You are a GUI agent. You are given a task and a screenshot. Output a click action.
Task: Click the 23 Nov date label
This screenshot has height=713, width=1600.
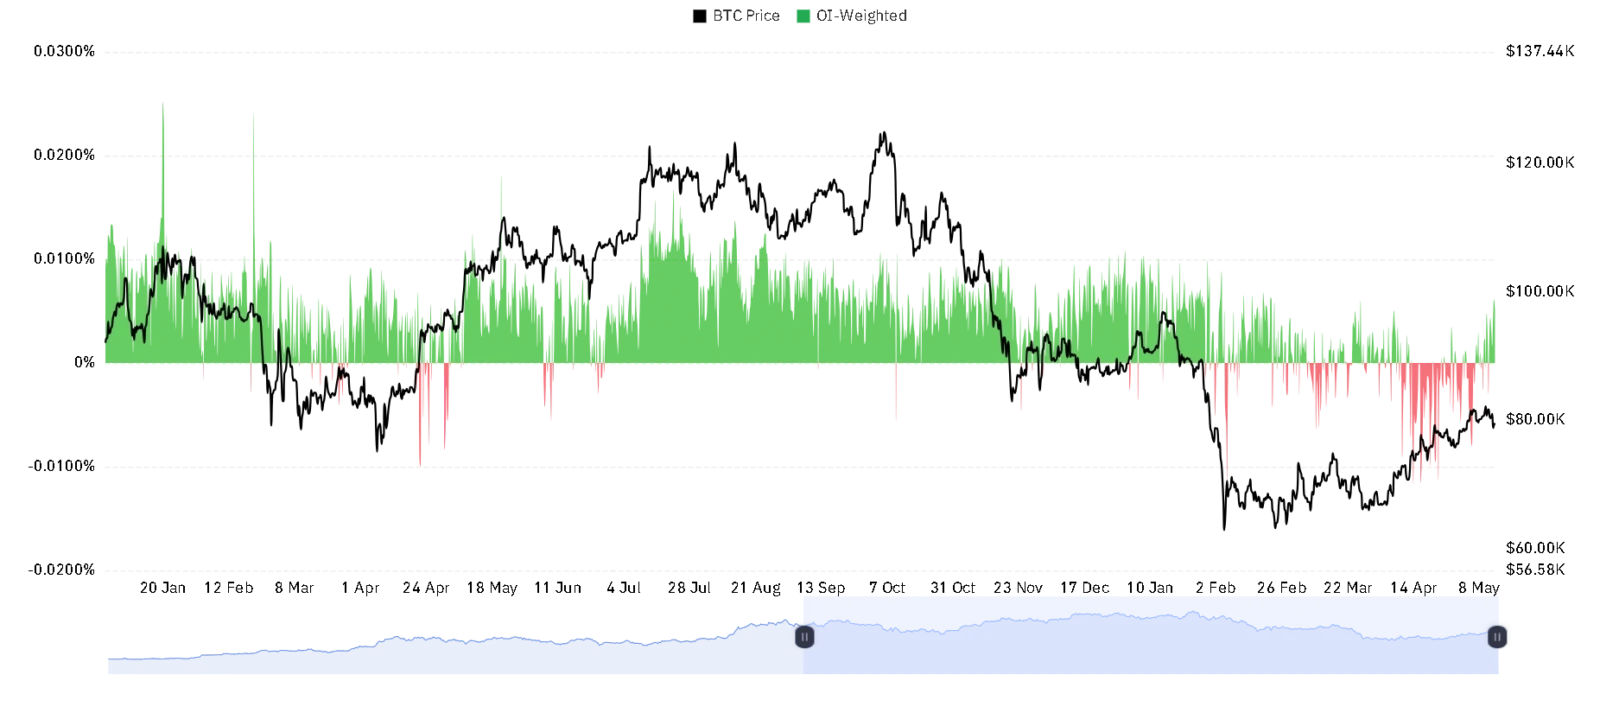click(1018, 588)
